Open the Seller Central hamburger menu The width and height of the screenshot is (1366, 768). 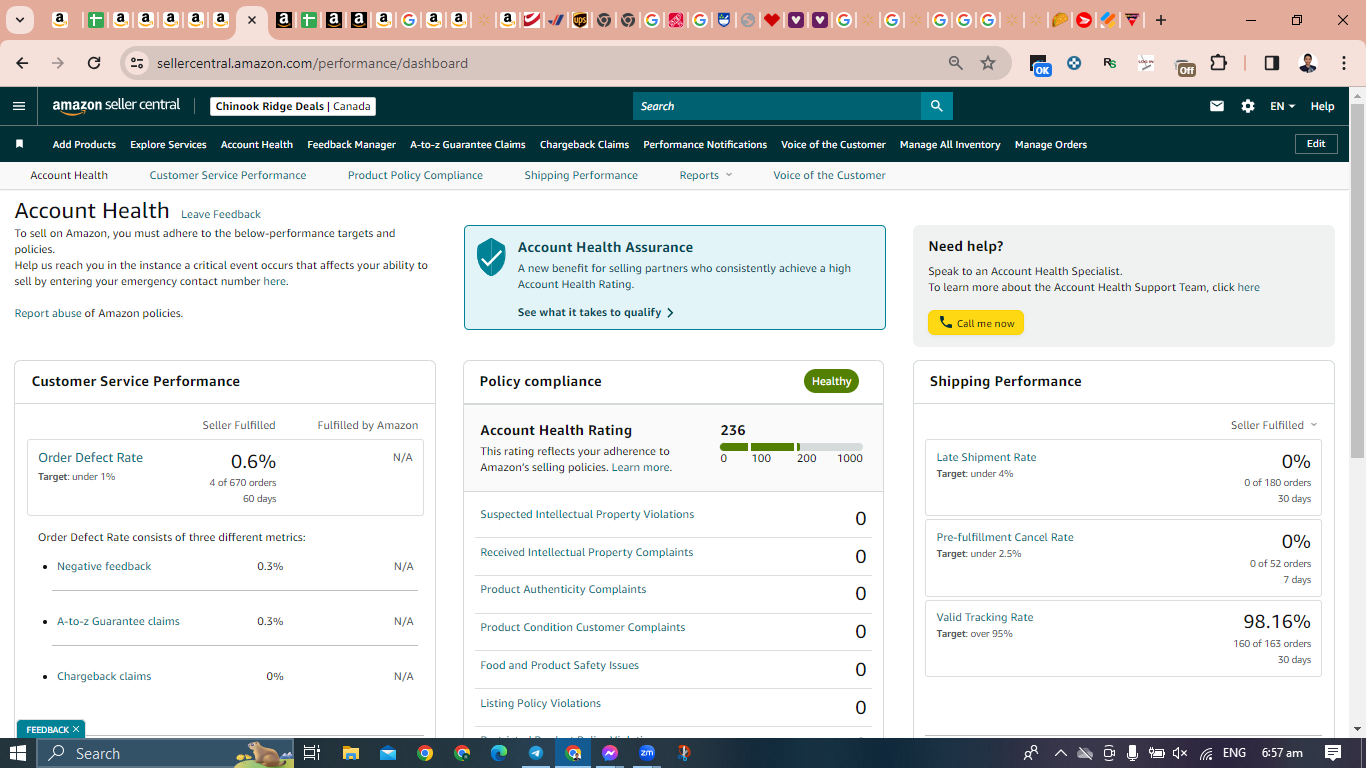pyautogui.click(x=19, y=106)
